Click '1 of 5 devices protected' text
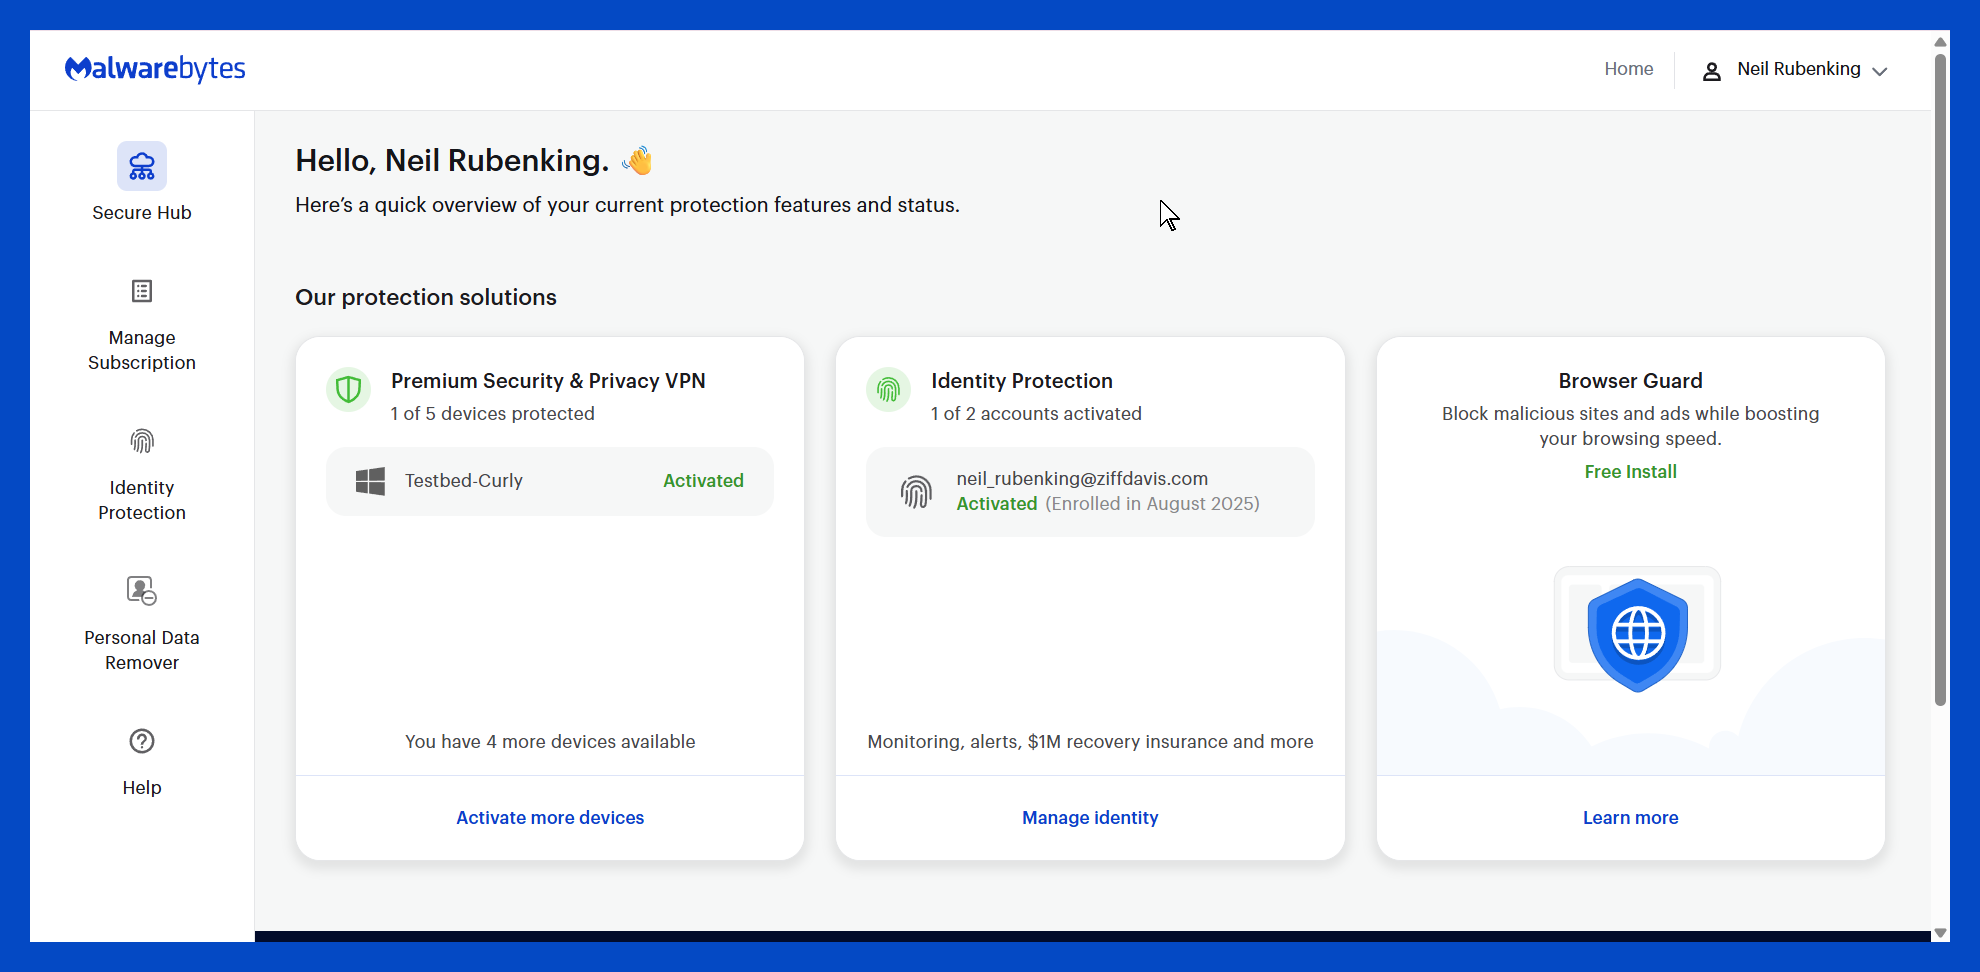The height and width of the screenshot is (972, 1980). (493, 414)
